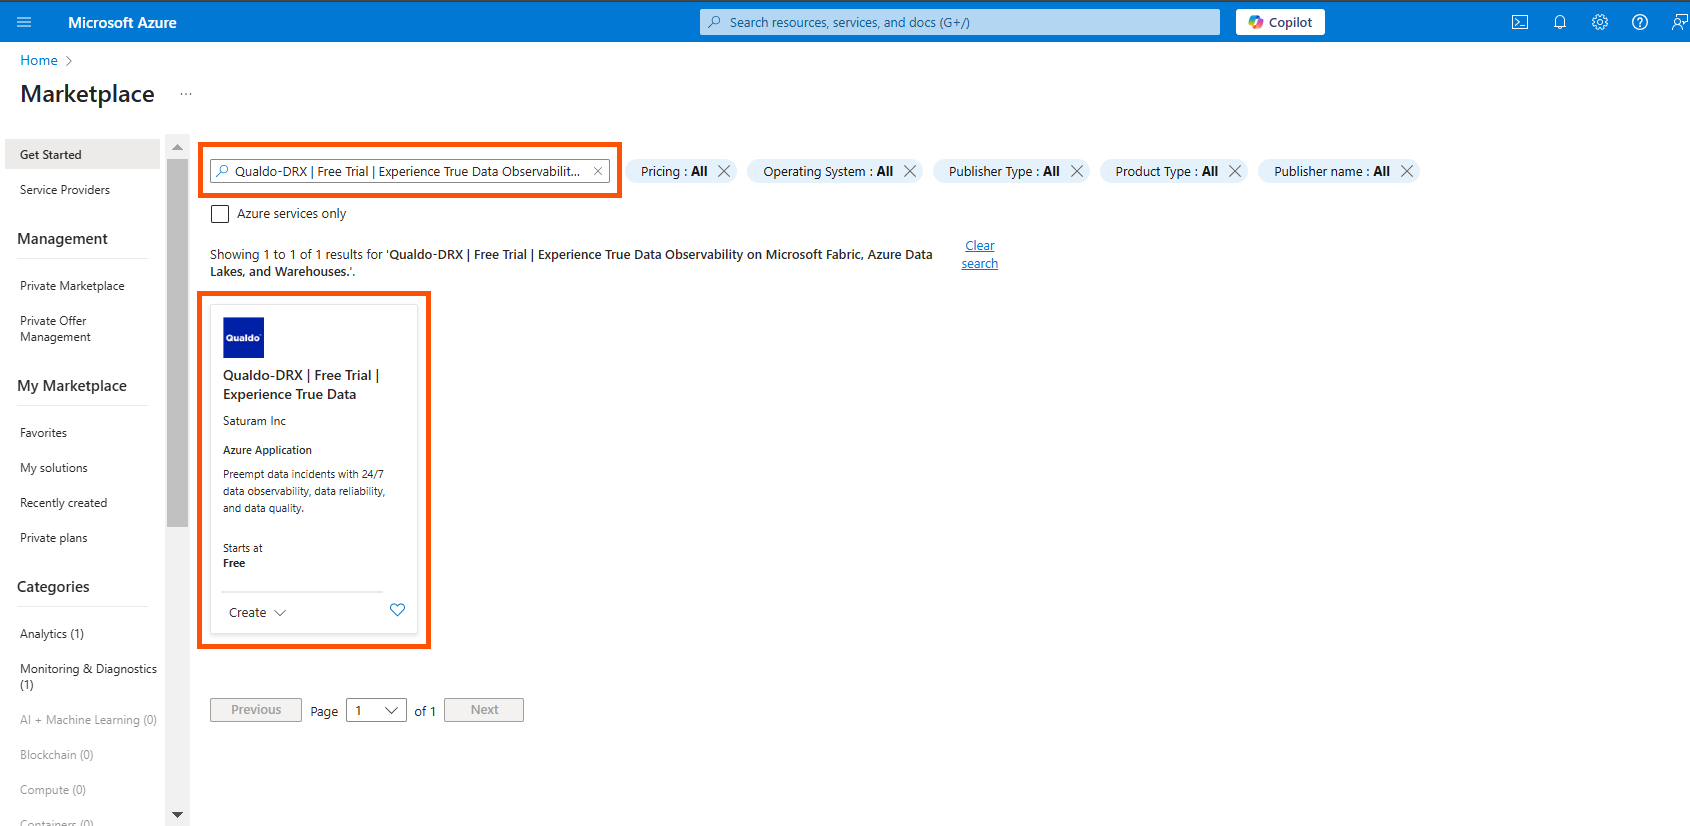This screenshot has width=1690, height=826.
Task: Remove the Product Type filter
Action: pos(1235,171)
